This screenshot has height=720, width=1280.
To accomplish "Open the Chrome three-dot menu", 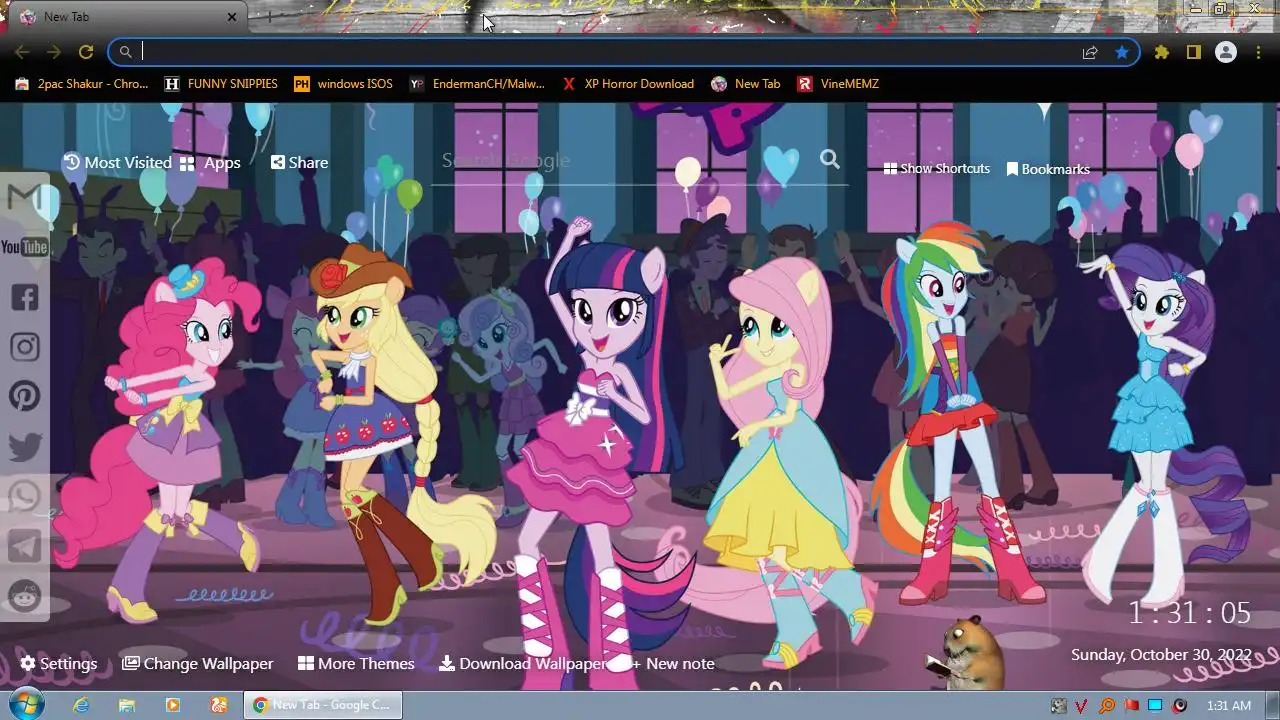I will tap(1257, 52).
